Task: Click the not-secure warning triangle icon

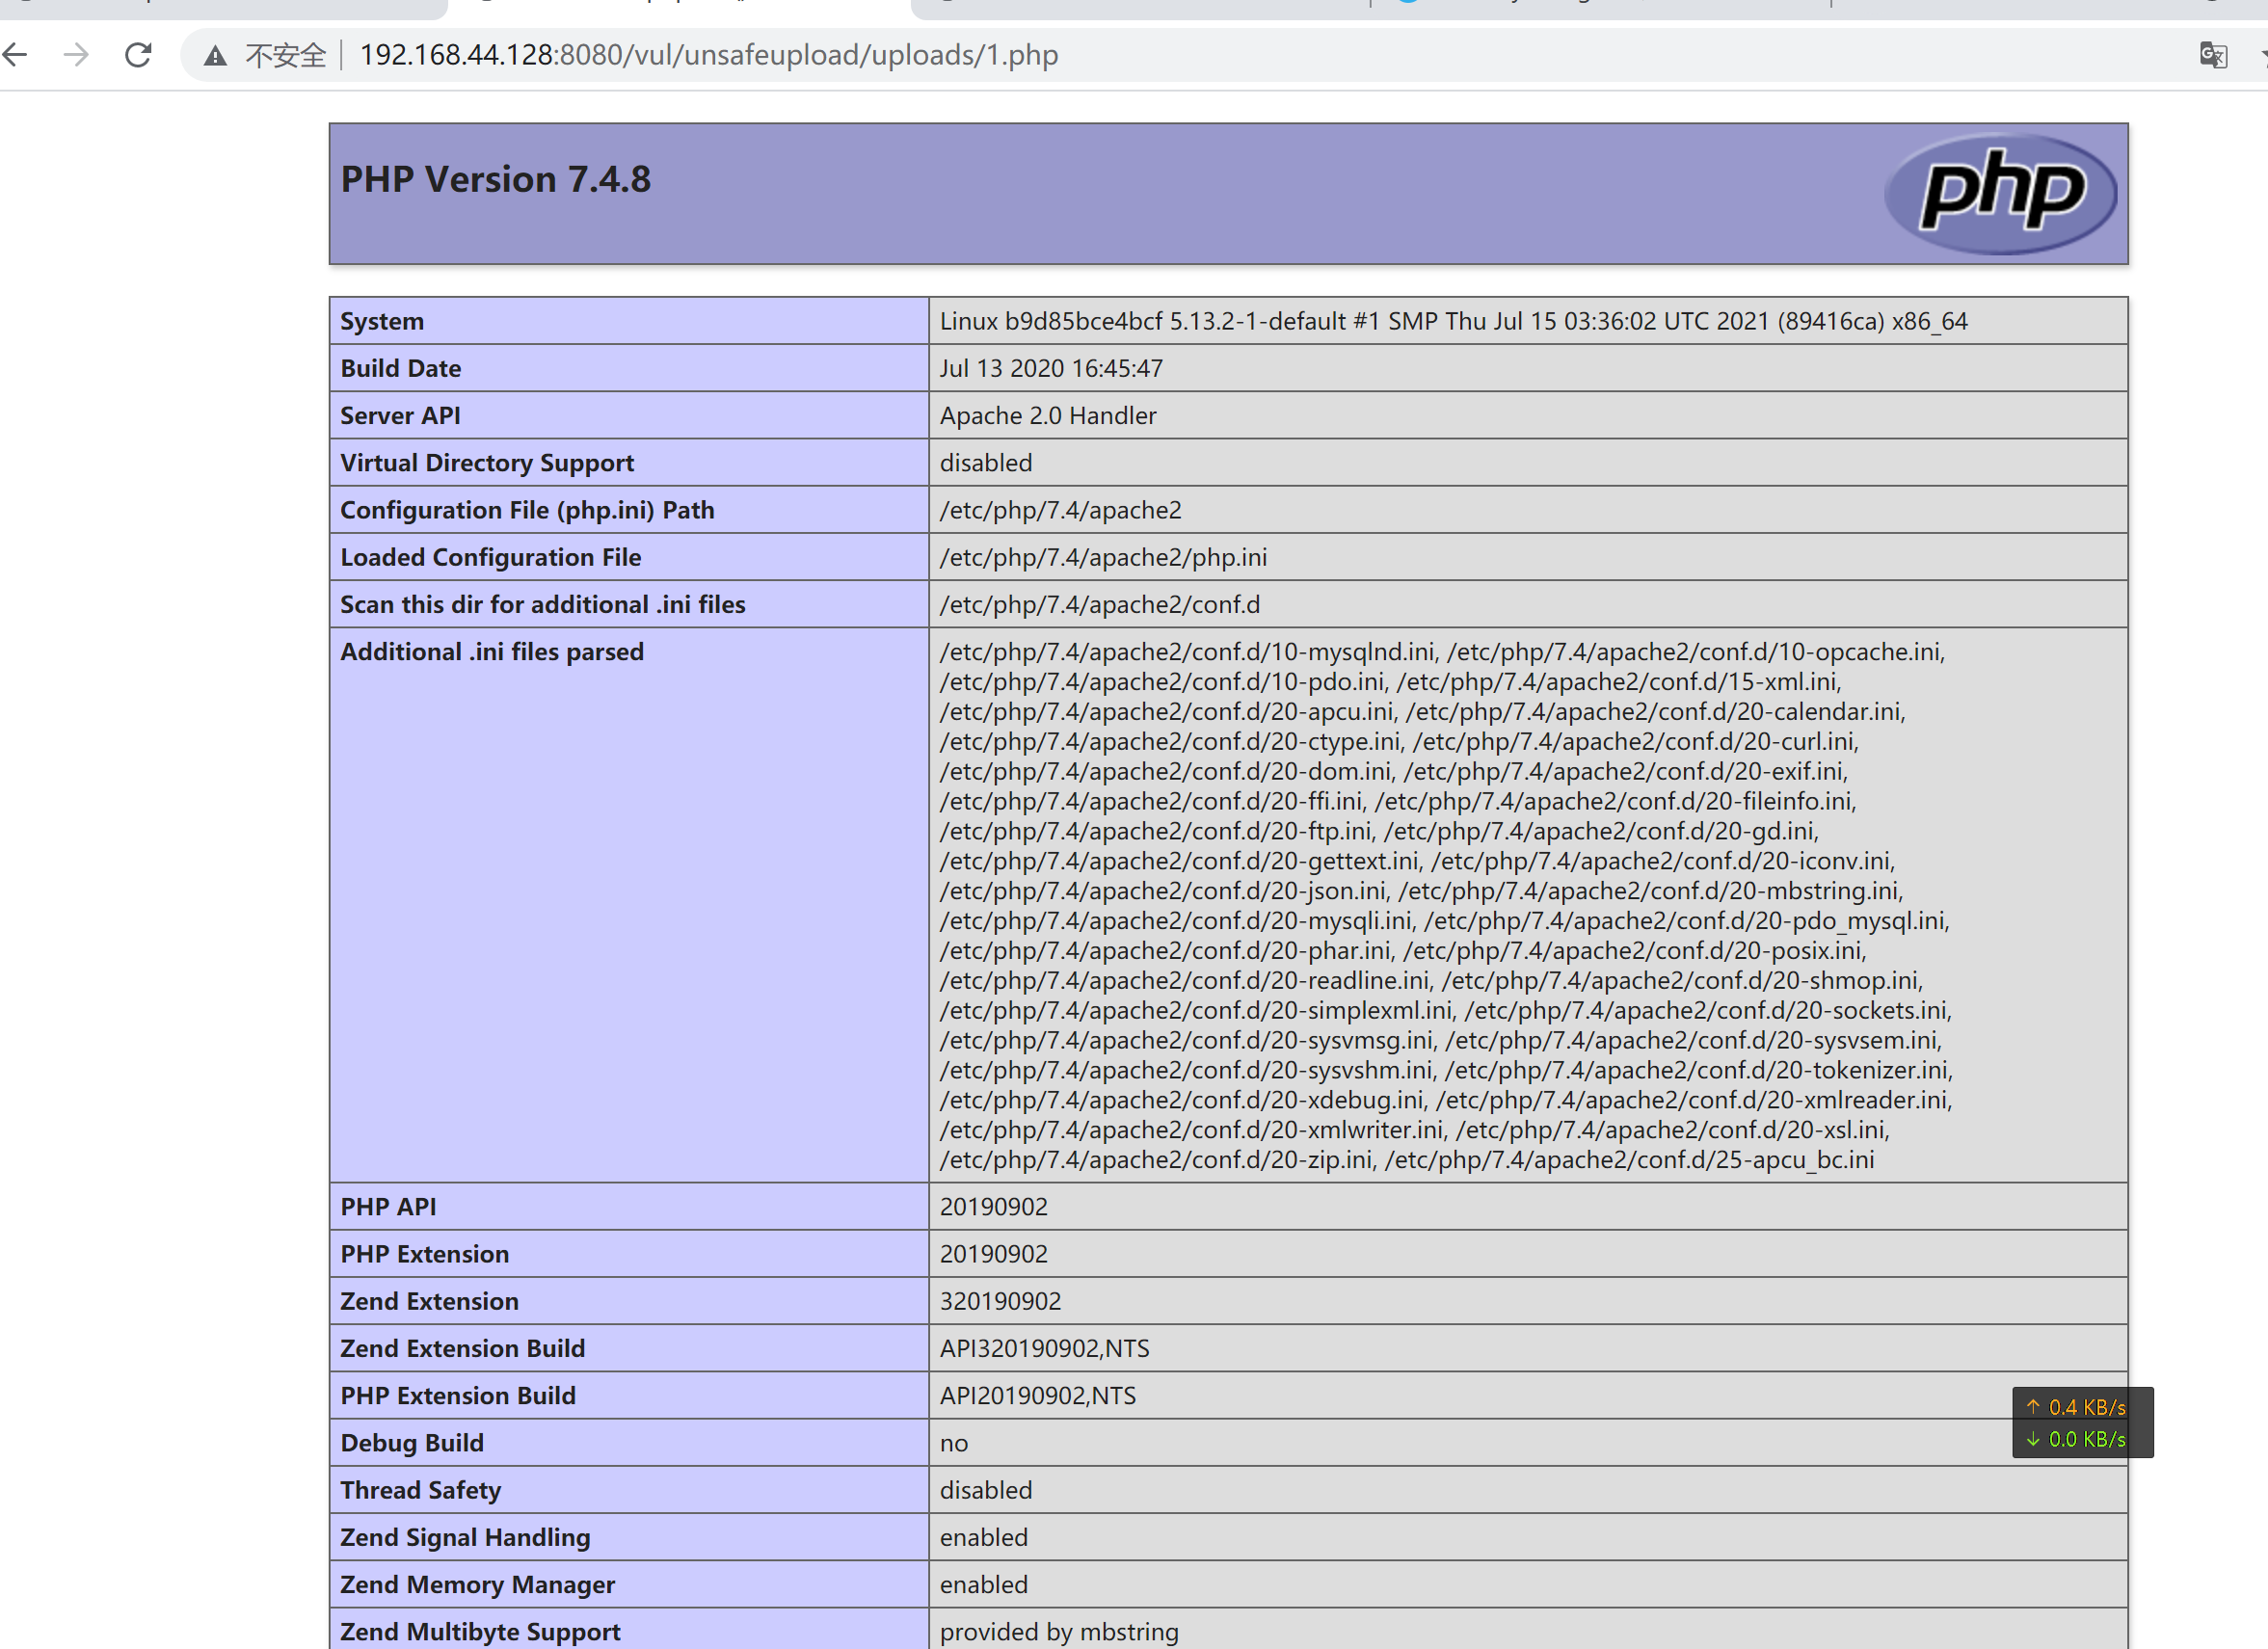Action: [x=215, y=56]
